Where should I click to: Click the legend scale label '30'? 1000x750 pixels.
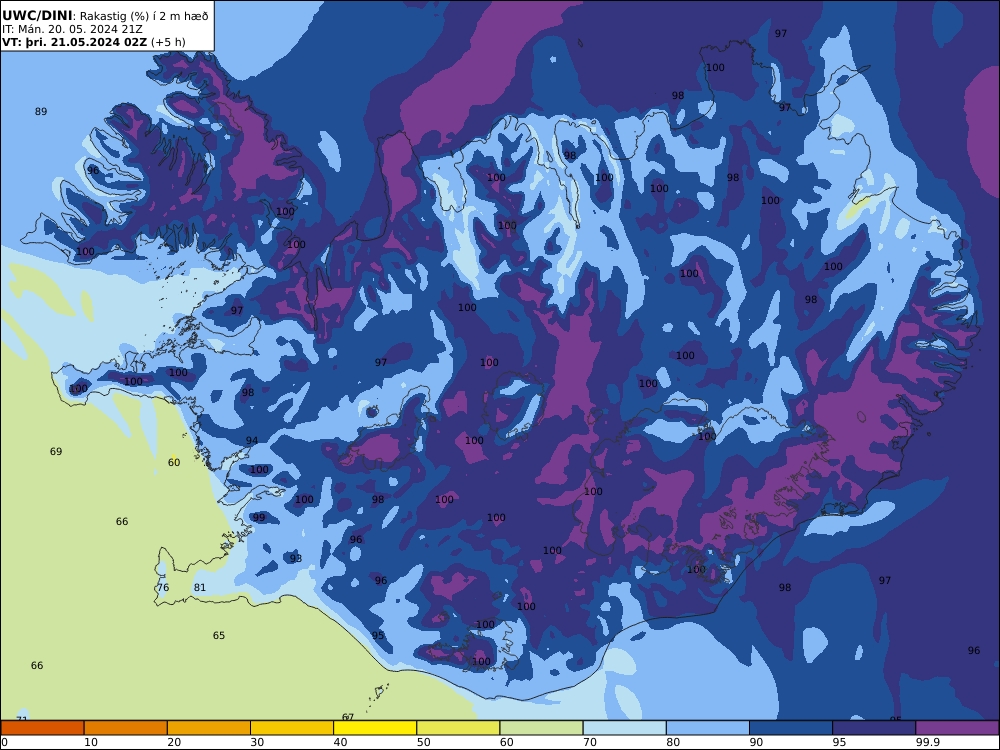point(257,742)
